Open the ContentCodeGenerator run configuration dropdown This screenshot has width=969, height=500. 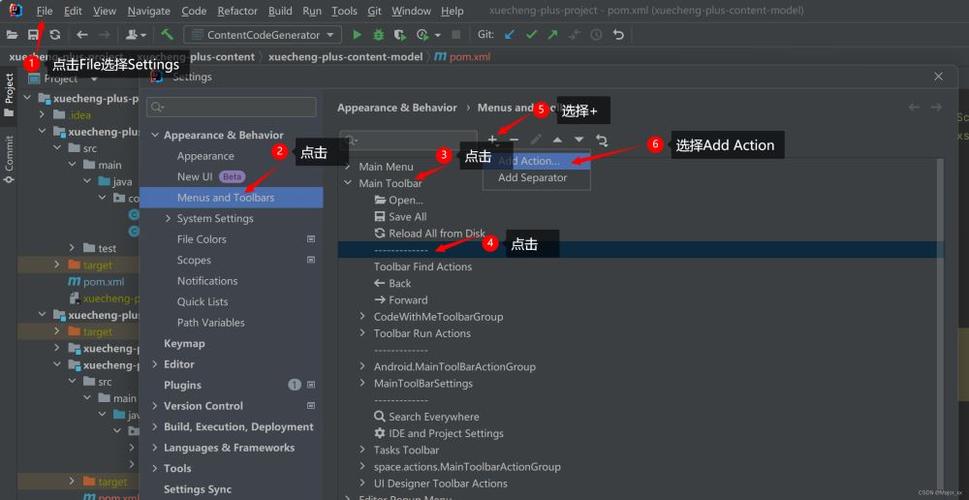263,35
